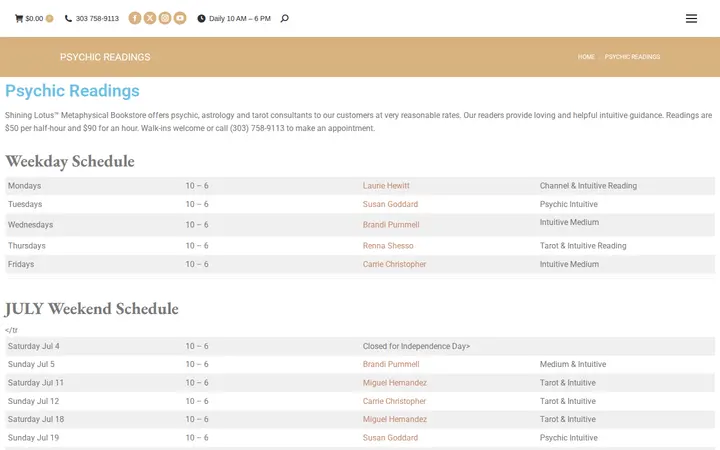Screen dimensions: 720x450
Task: Open Carrie Christopher link on Sunday Jul 12
Action: pyautogui.click(x=394, y=401)
